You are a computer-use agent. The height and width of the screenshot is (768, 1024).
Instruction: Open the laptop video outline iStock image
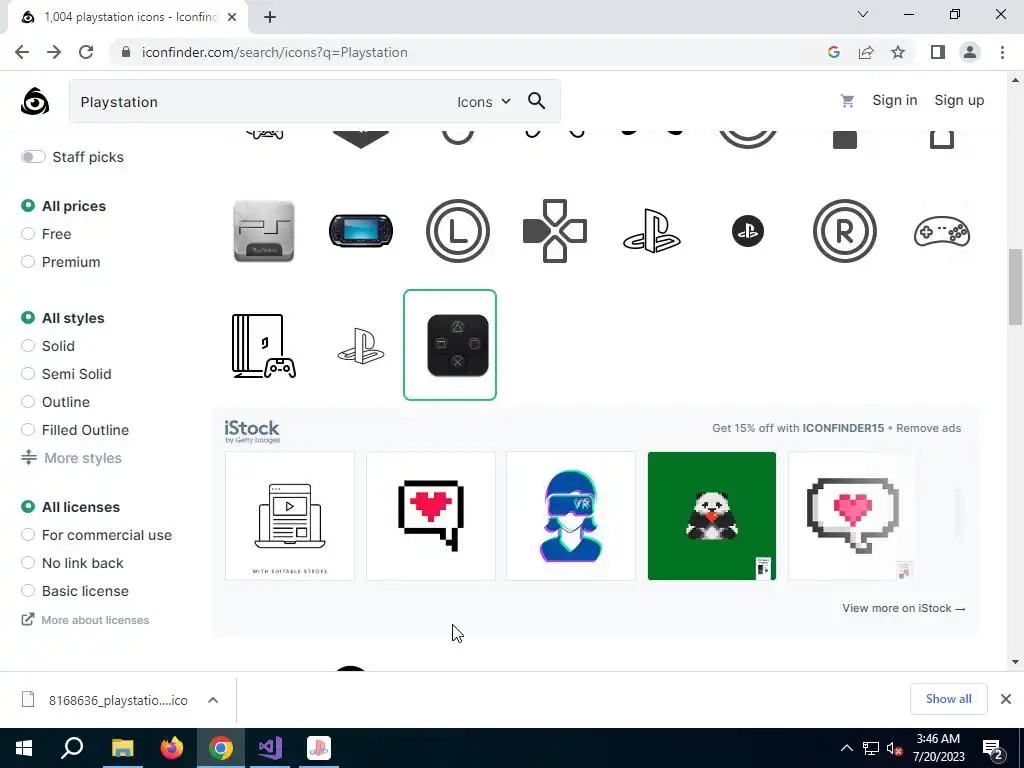coord(290,516)
